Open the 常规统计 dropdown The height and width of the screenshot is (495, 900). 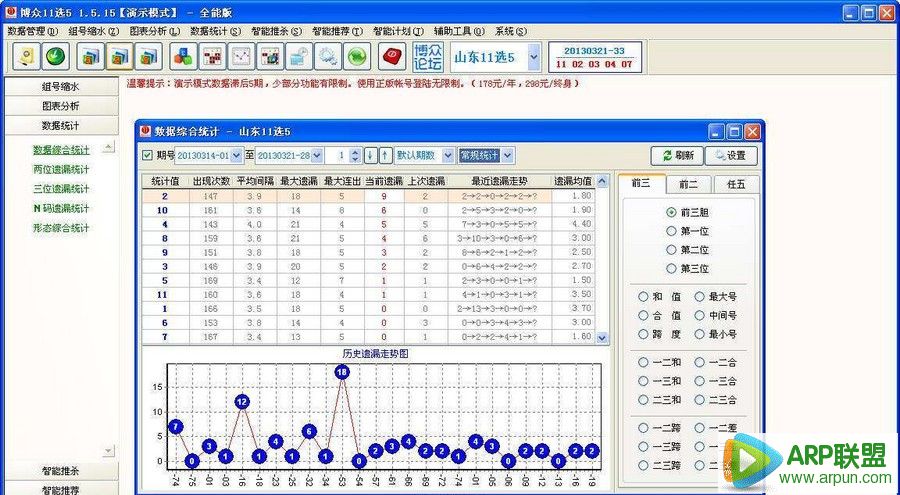point(507,155)
